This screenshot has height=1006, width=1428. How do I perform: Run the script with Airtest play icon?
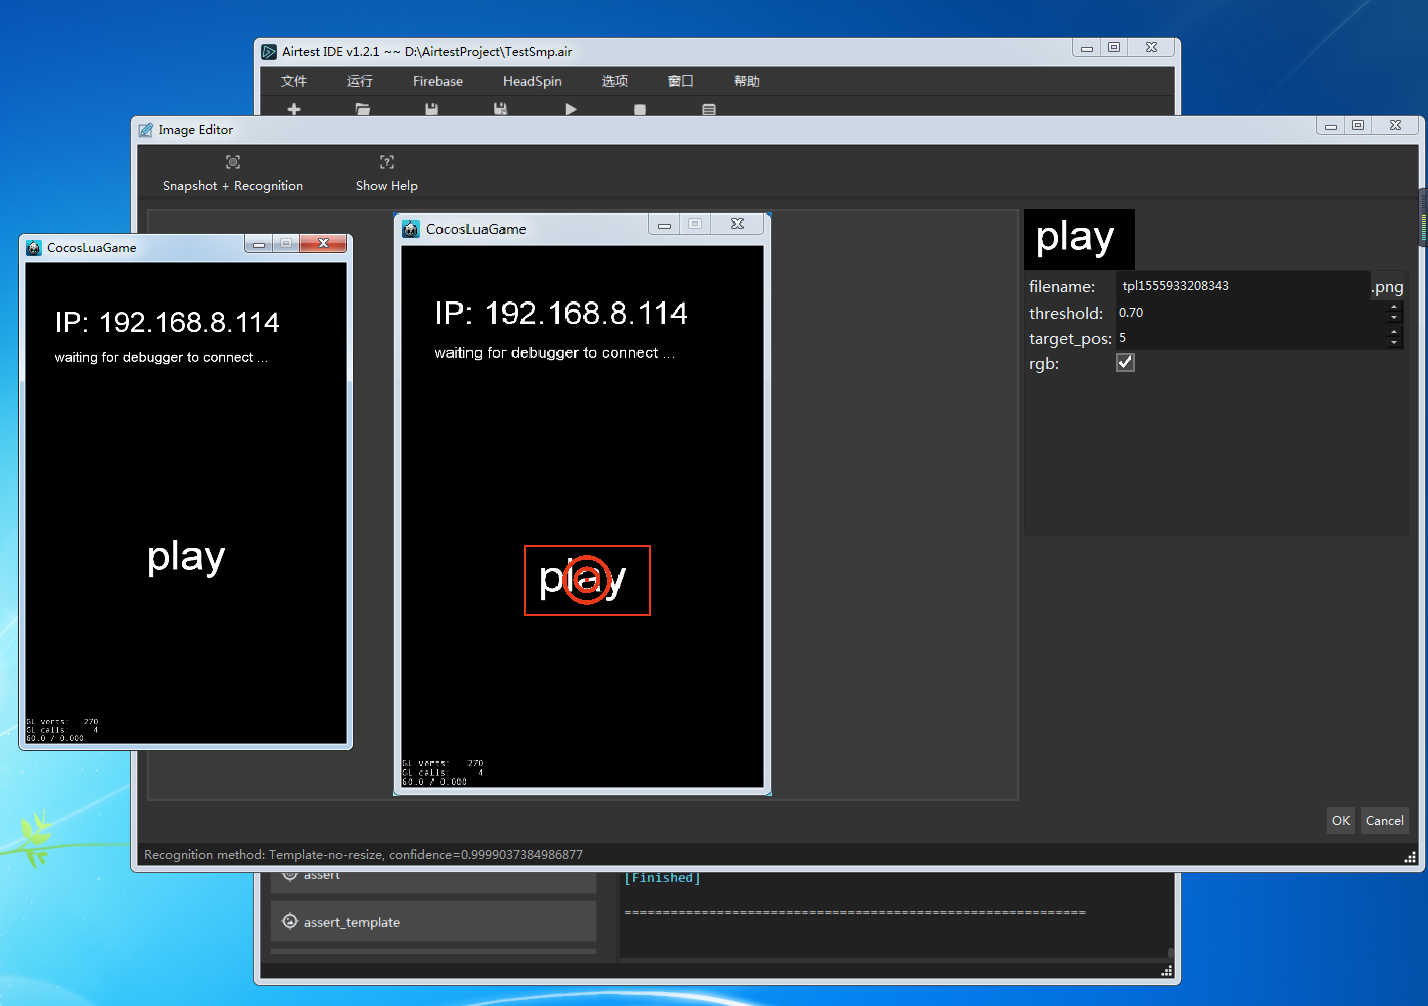571,109
